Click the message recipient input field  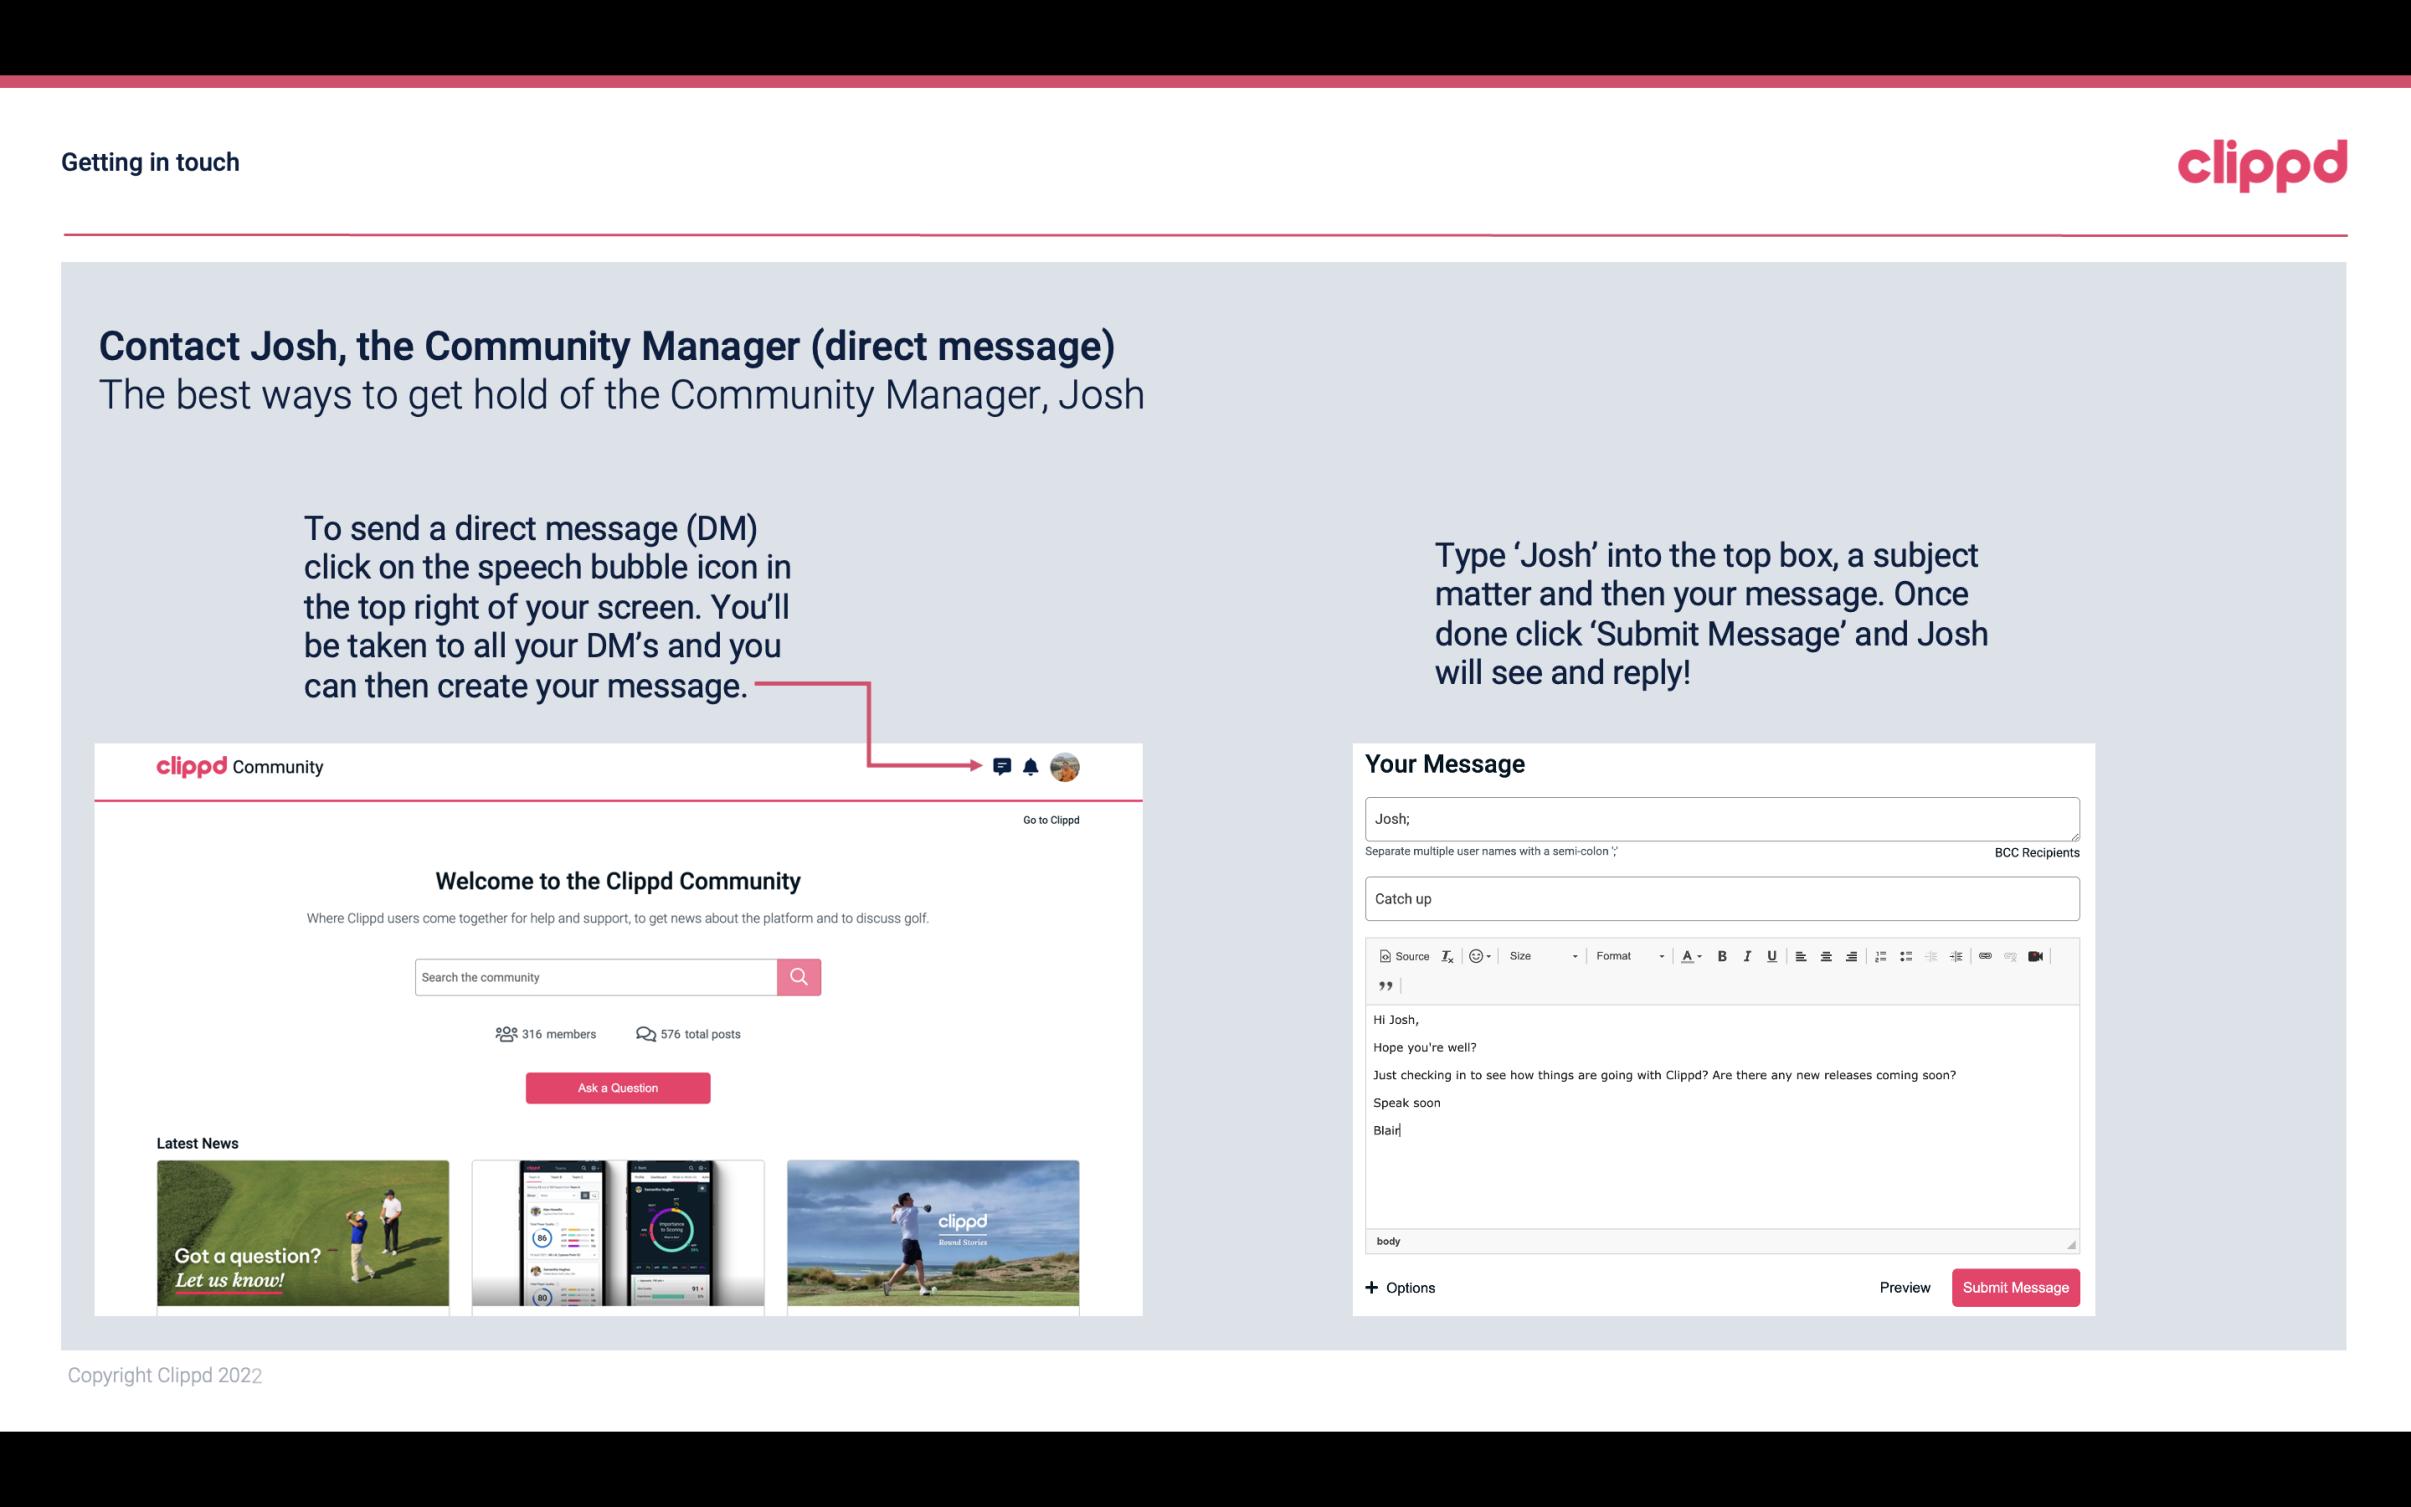[1720, 818]
